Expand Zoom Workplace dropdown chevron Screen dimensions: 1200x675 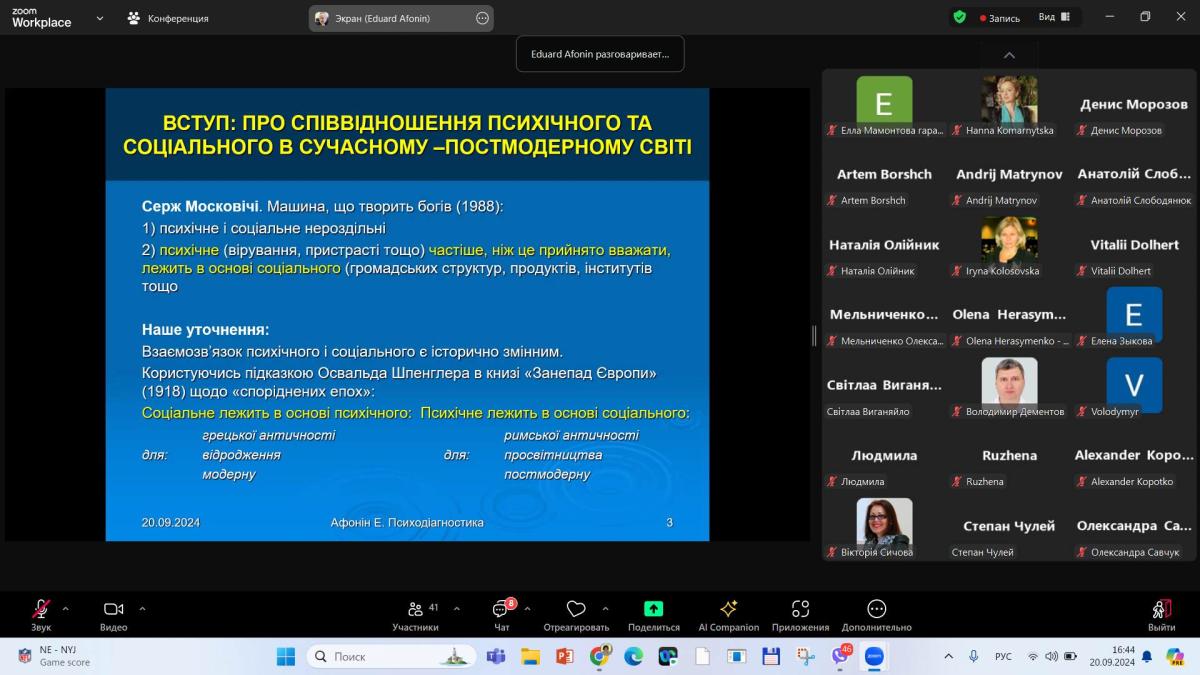point(99,18)
